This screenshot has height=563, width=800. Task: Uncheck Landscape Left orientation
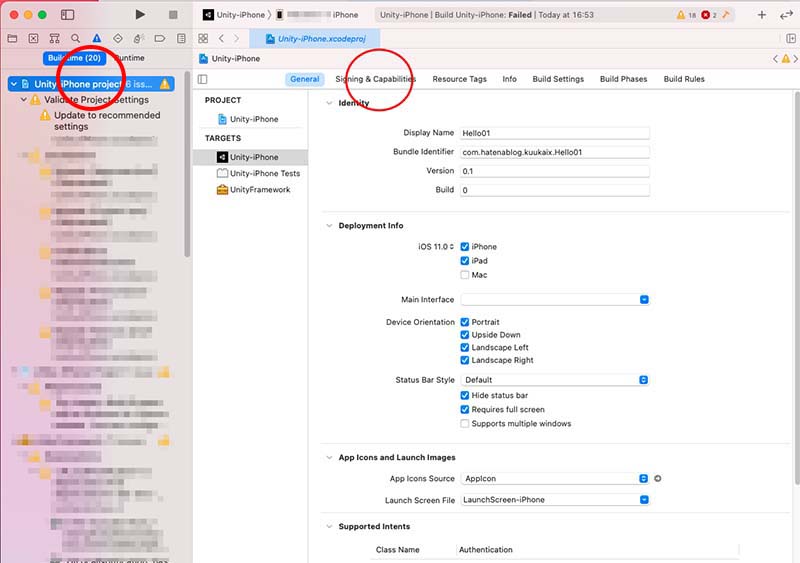(x=464, y=348)
